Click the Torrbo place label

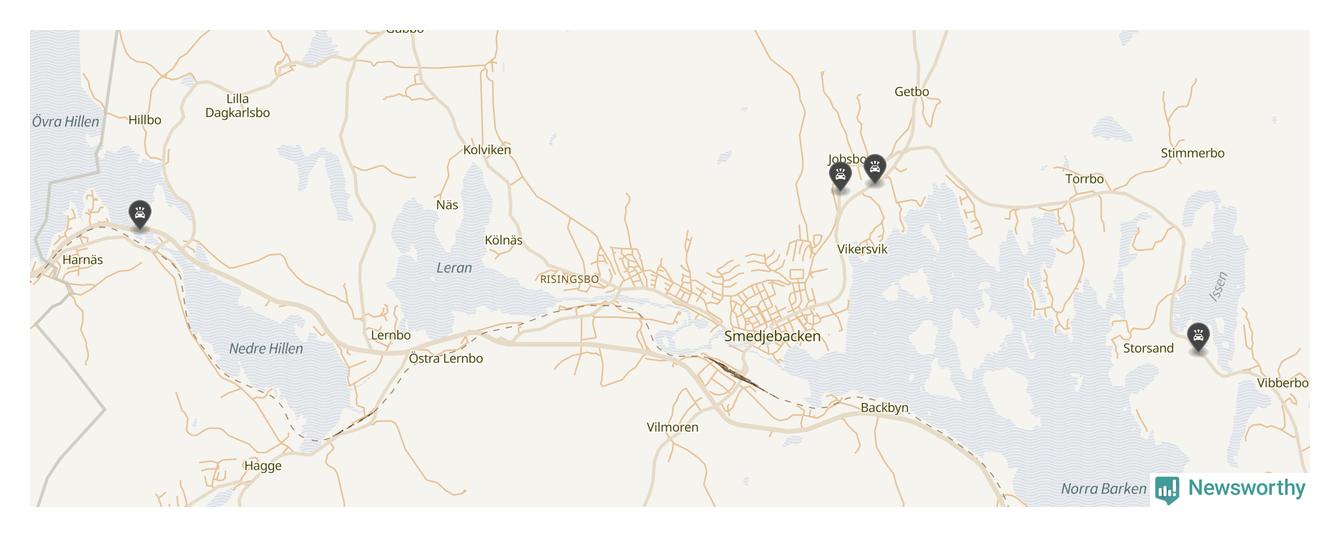pyautogui.click(x=1084, y=179)
